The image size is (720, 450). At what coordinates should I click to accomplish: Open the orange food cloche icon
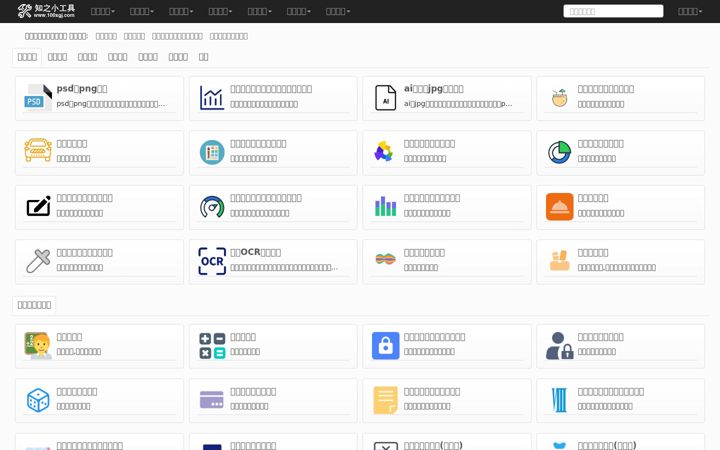[x=559, y=207]
